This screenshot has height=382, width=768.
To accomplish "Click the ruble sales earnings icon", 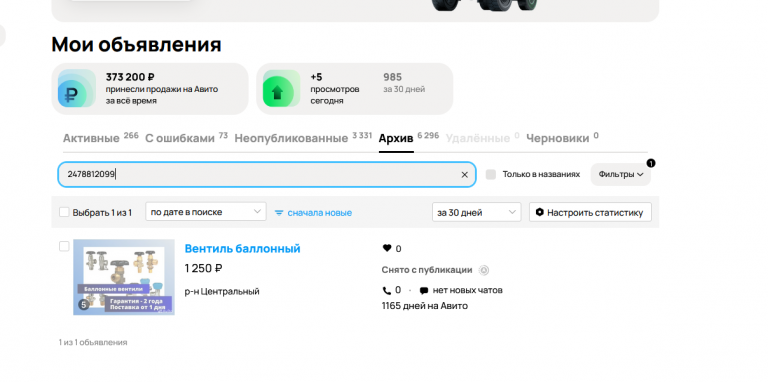I will tap(76, 88).
